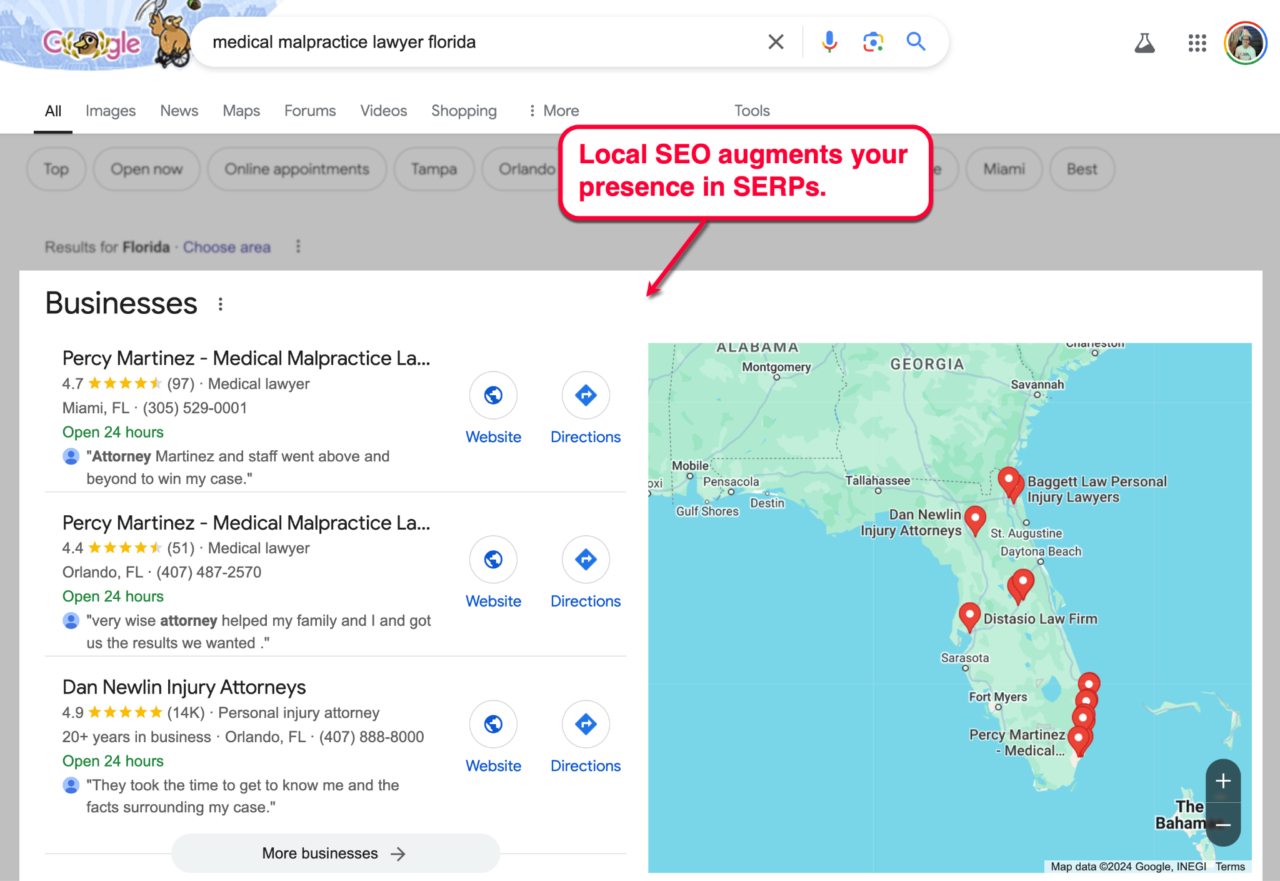Click the More businesses button
Image resolution: width=1280 pixels, height=881 pixels.
(335, 853)
